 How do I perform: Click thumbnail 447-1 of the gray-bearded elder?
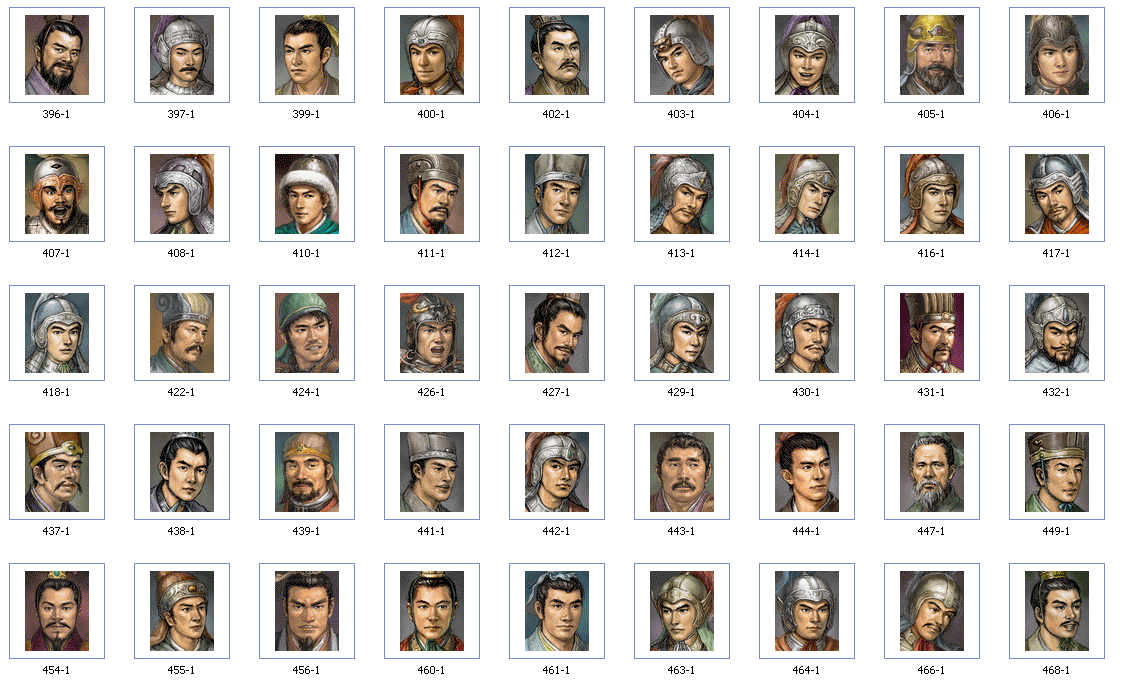coord(931,472)
